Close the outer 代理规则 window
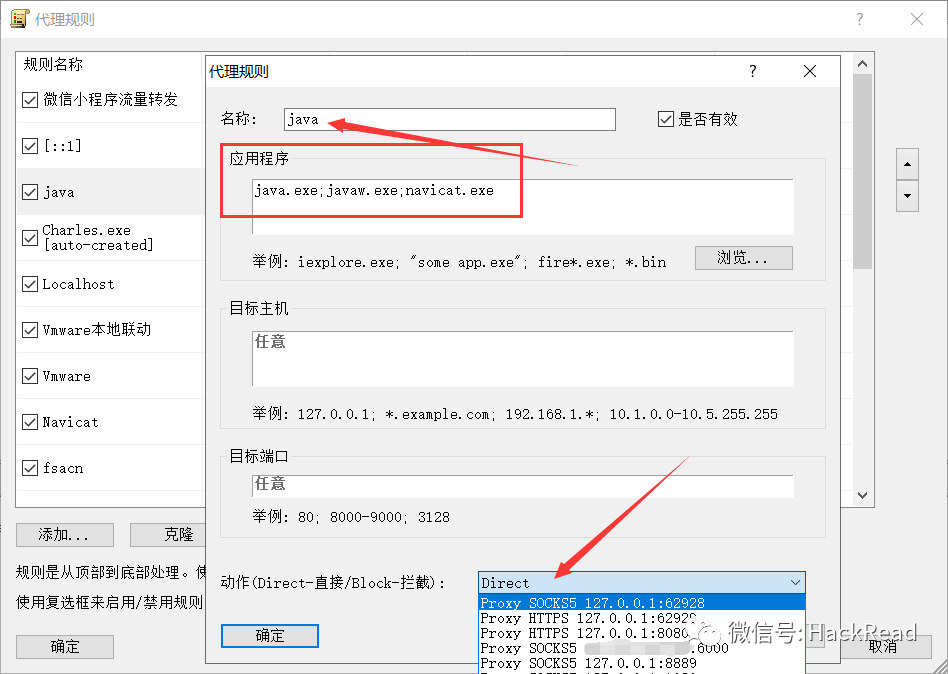This screenshot has height=674, width=948. (x=917, y=19)
